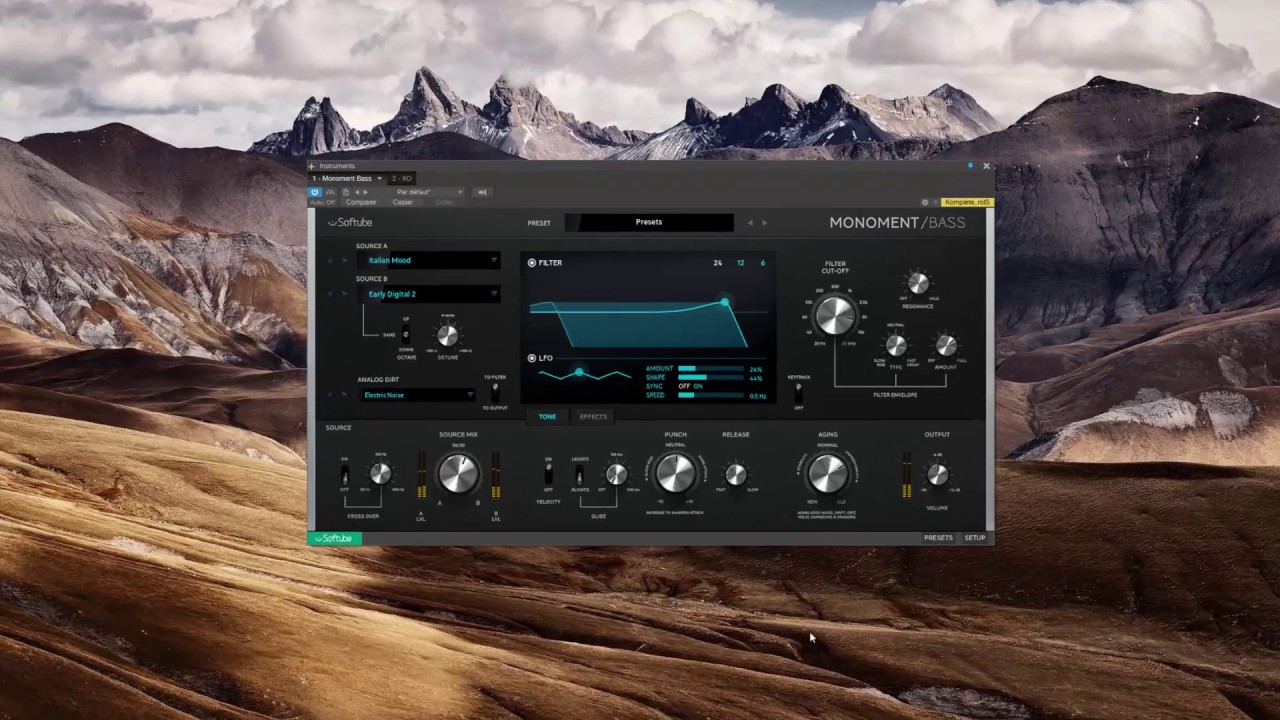Select the 2 - XO instrument tab

click(x=402, y=178)
